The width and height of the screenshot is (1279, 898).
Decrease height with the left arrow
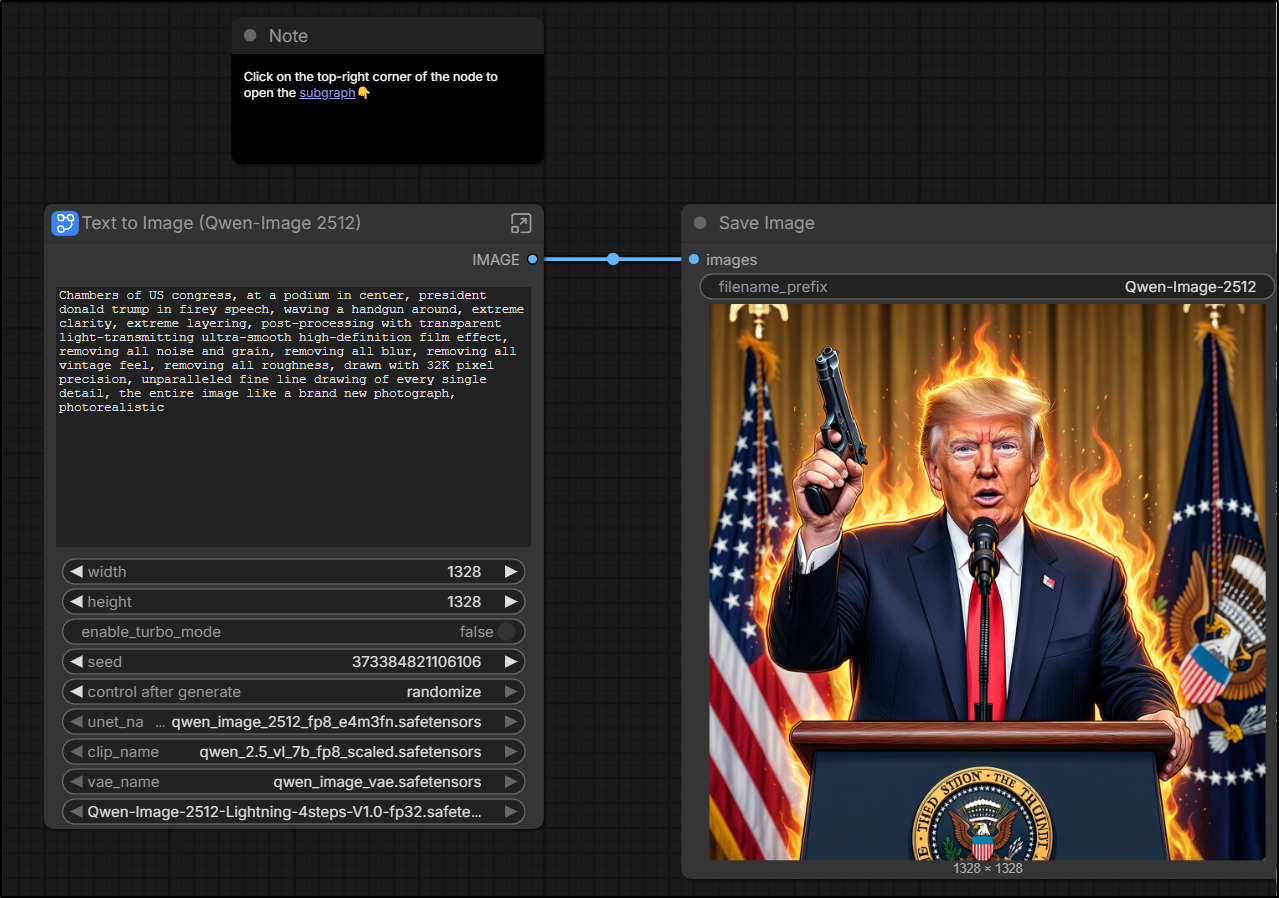[x=76, y=602]
